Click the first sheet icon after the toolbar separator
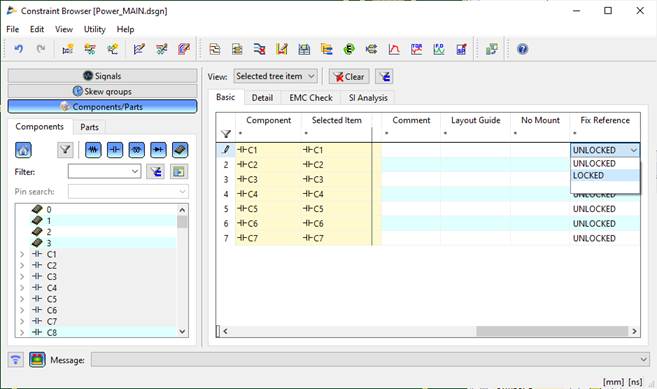 (x=215, y=49)
